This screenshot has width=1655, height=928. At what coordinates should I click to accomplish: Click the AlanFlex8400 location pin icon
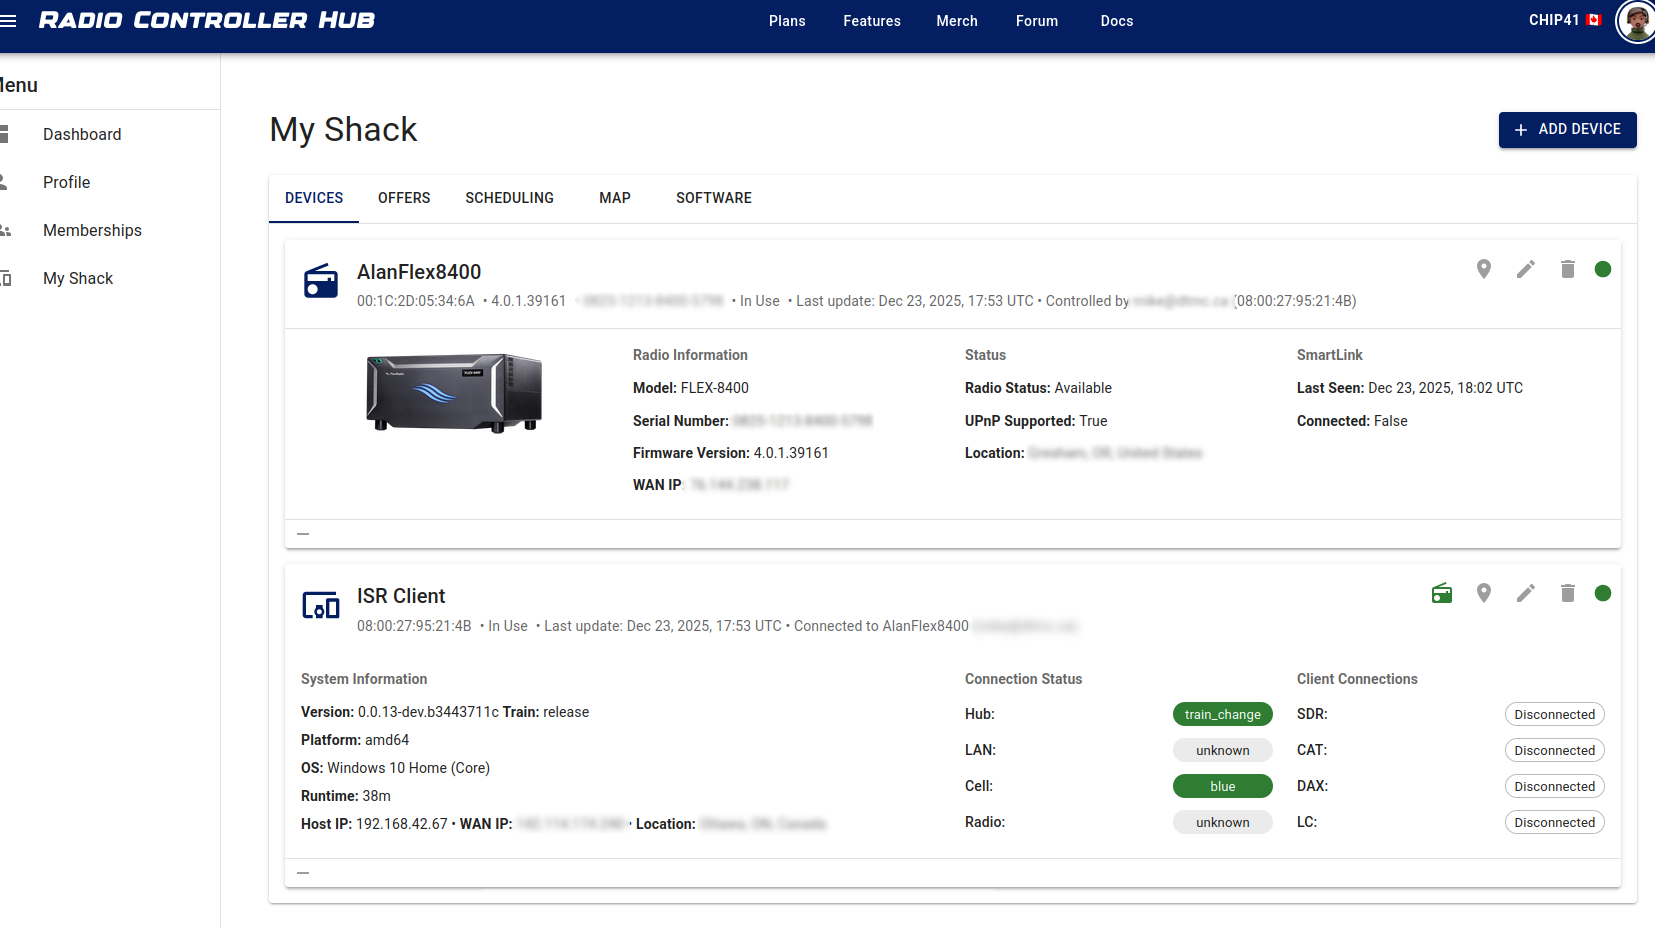click(1484, 269)
